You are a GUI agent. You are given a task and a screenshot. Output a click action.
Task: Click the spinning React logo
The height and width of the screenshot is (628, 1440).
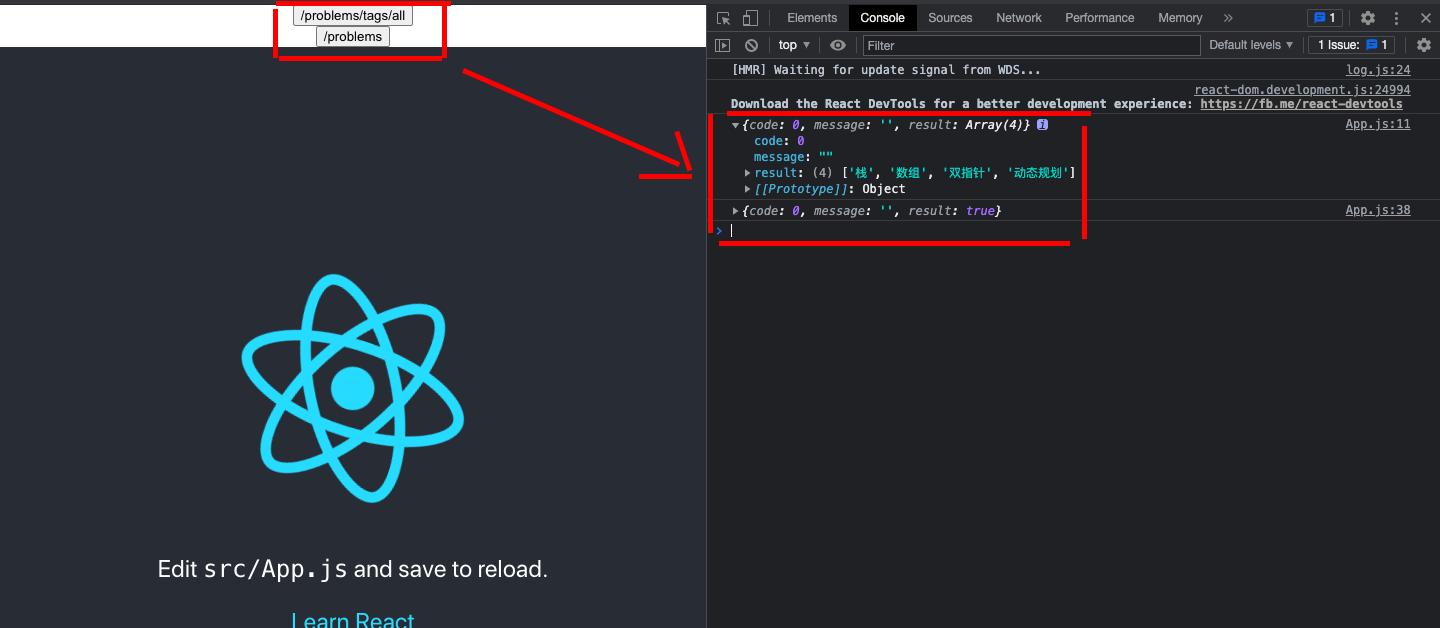[x=353, y=388]
